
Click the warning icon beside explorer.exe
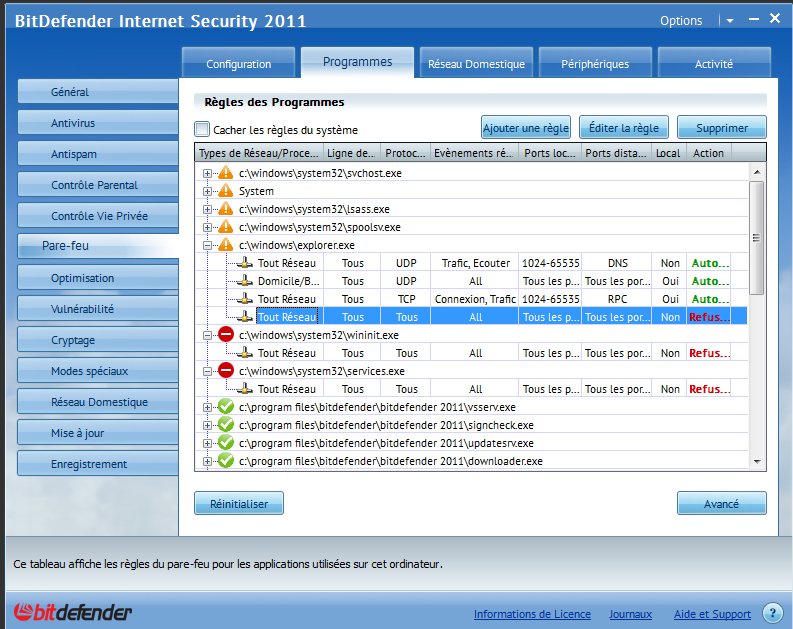226,245
